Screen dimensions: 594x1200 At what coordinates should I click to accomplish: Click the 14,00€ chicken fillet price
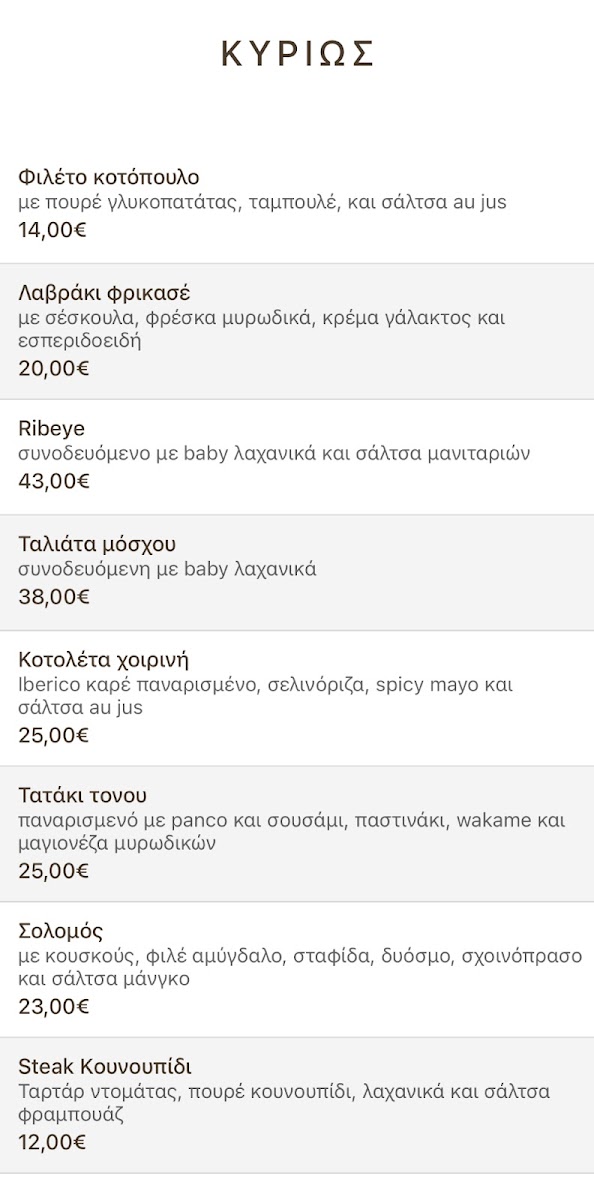click(x=53, y=229)
